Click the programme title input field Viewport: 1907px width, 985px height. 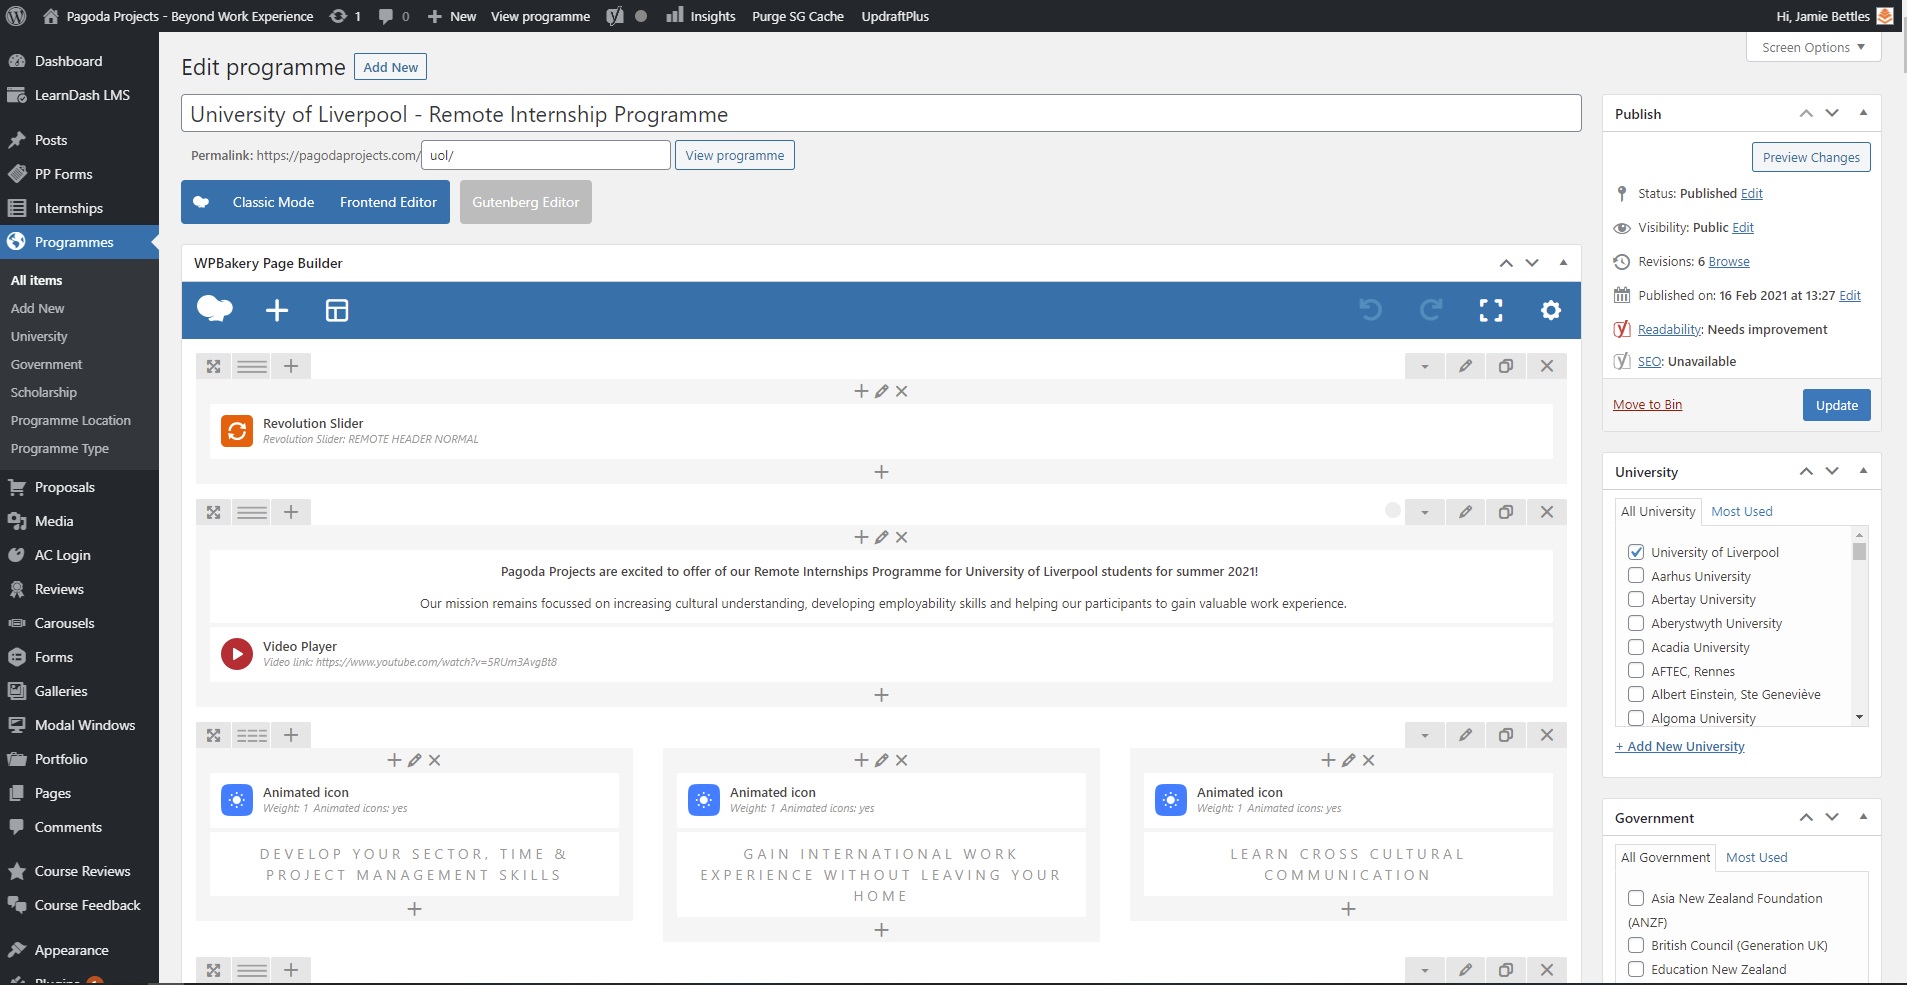[x=880, y=114]
